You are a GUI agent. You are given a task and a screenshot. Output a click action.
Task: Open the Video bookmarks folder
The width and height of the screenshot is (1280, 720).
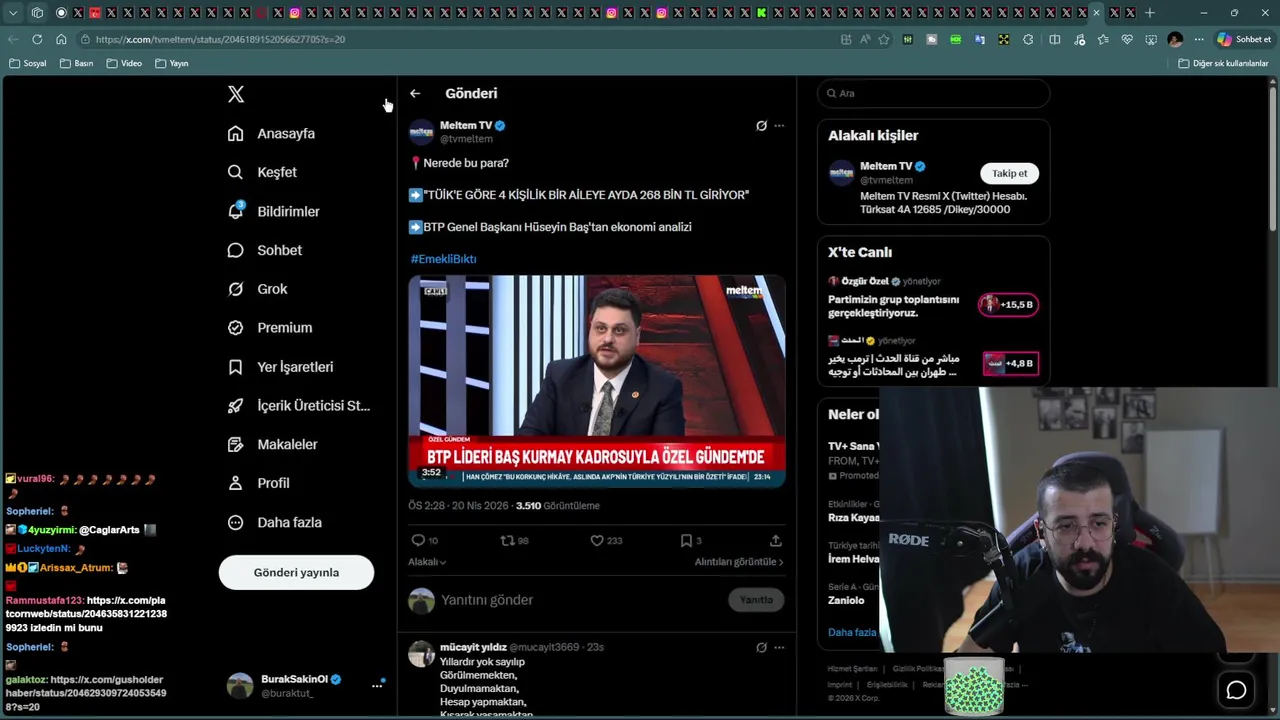point(124,63)
